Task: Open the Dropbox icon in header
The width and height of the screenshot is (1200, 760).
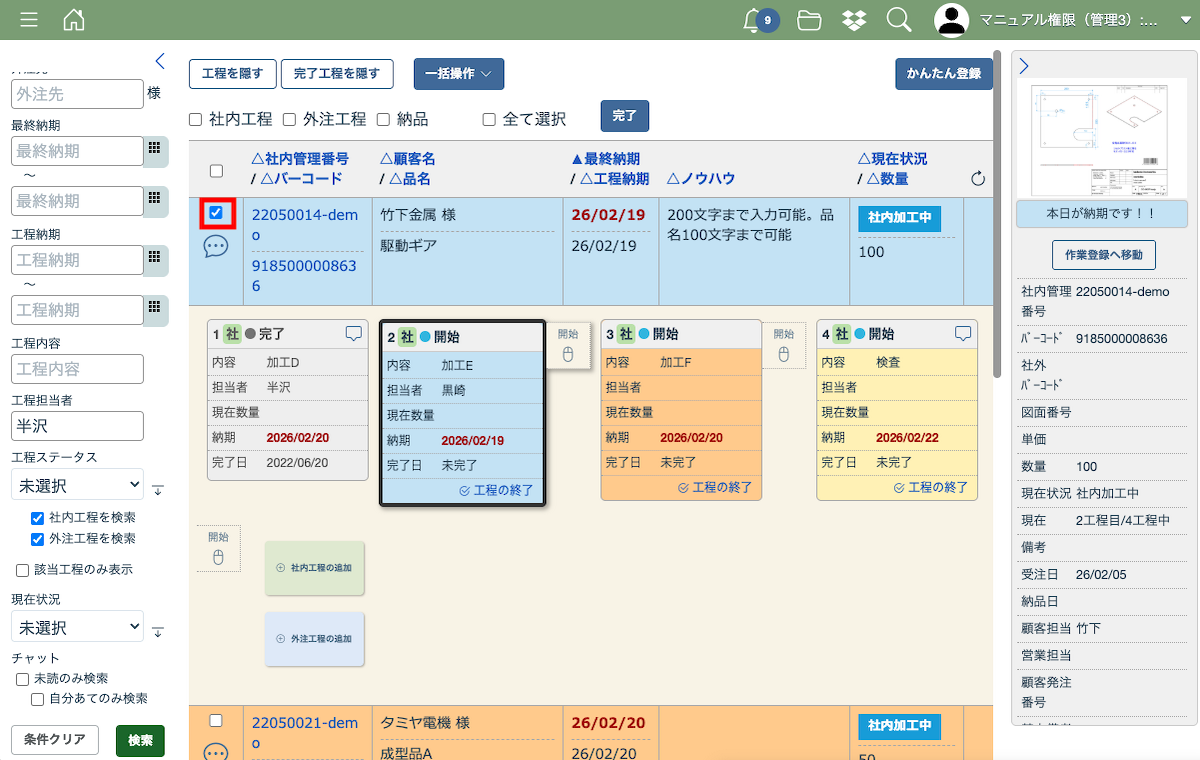Action: (x=853, y=20)
